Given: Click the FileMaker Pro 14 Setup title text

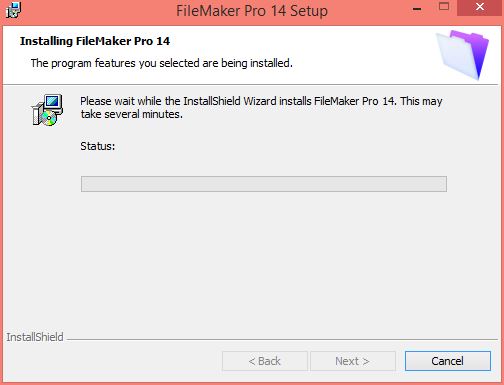Looking at the screenshot, I should click(252, 11).
